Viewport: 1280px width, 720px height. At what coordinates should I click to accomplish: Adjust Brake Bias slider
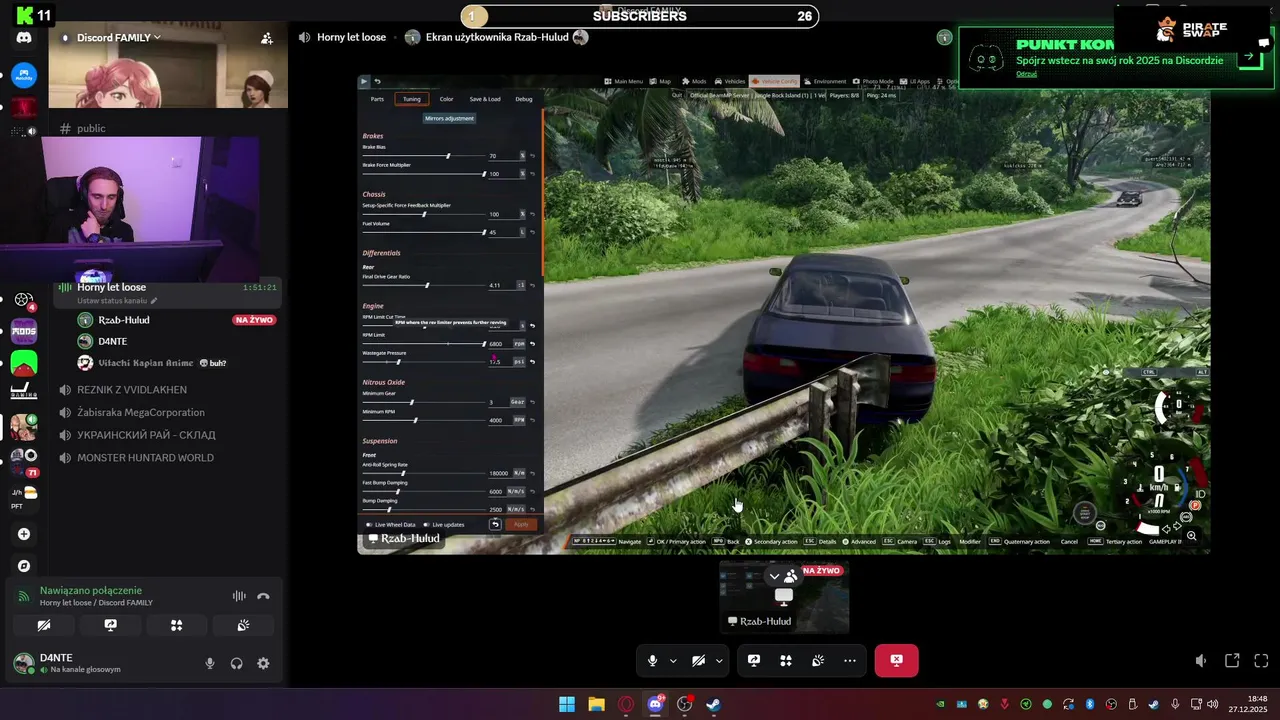[x=423, y=156]
